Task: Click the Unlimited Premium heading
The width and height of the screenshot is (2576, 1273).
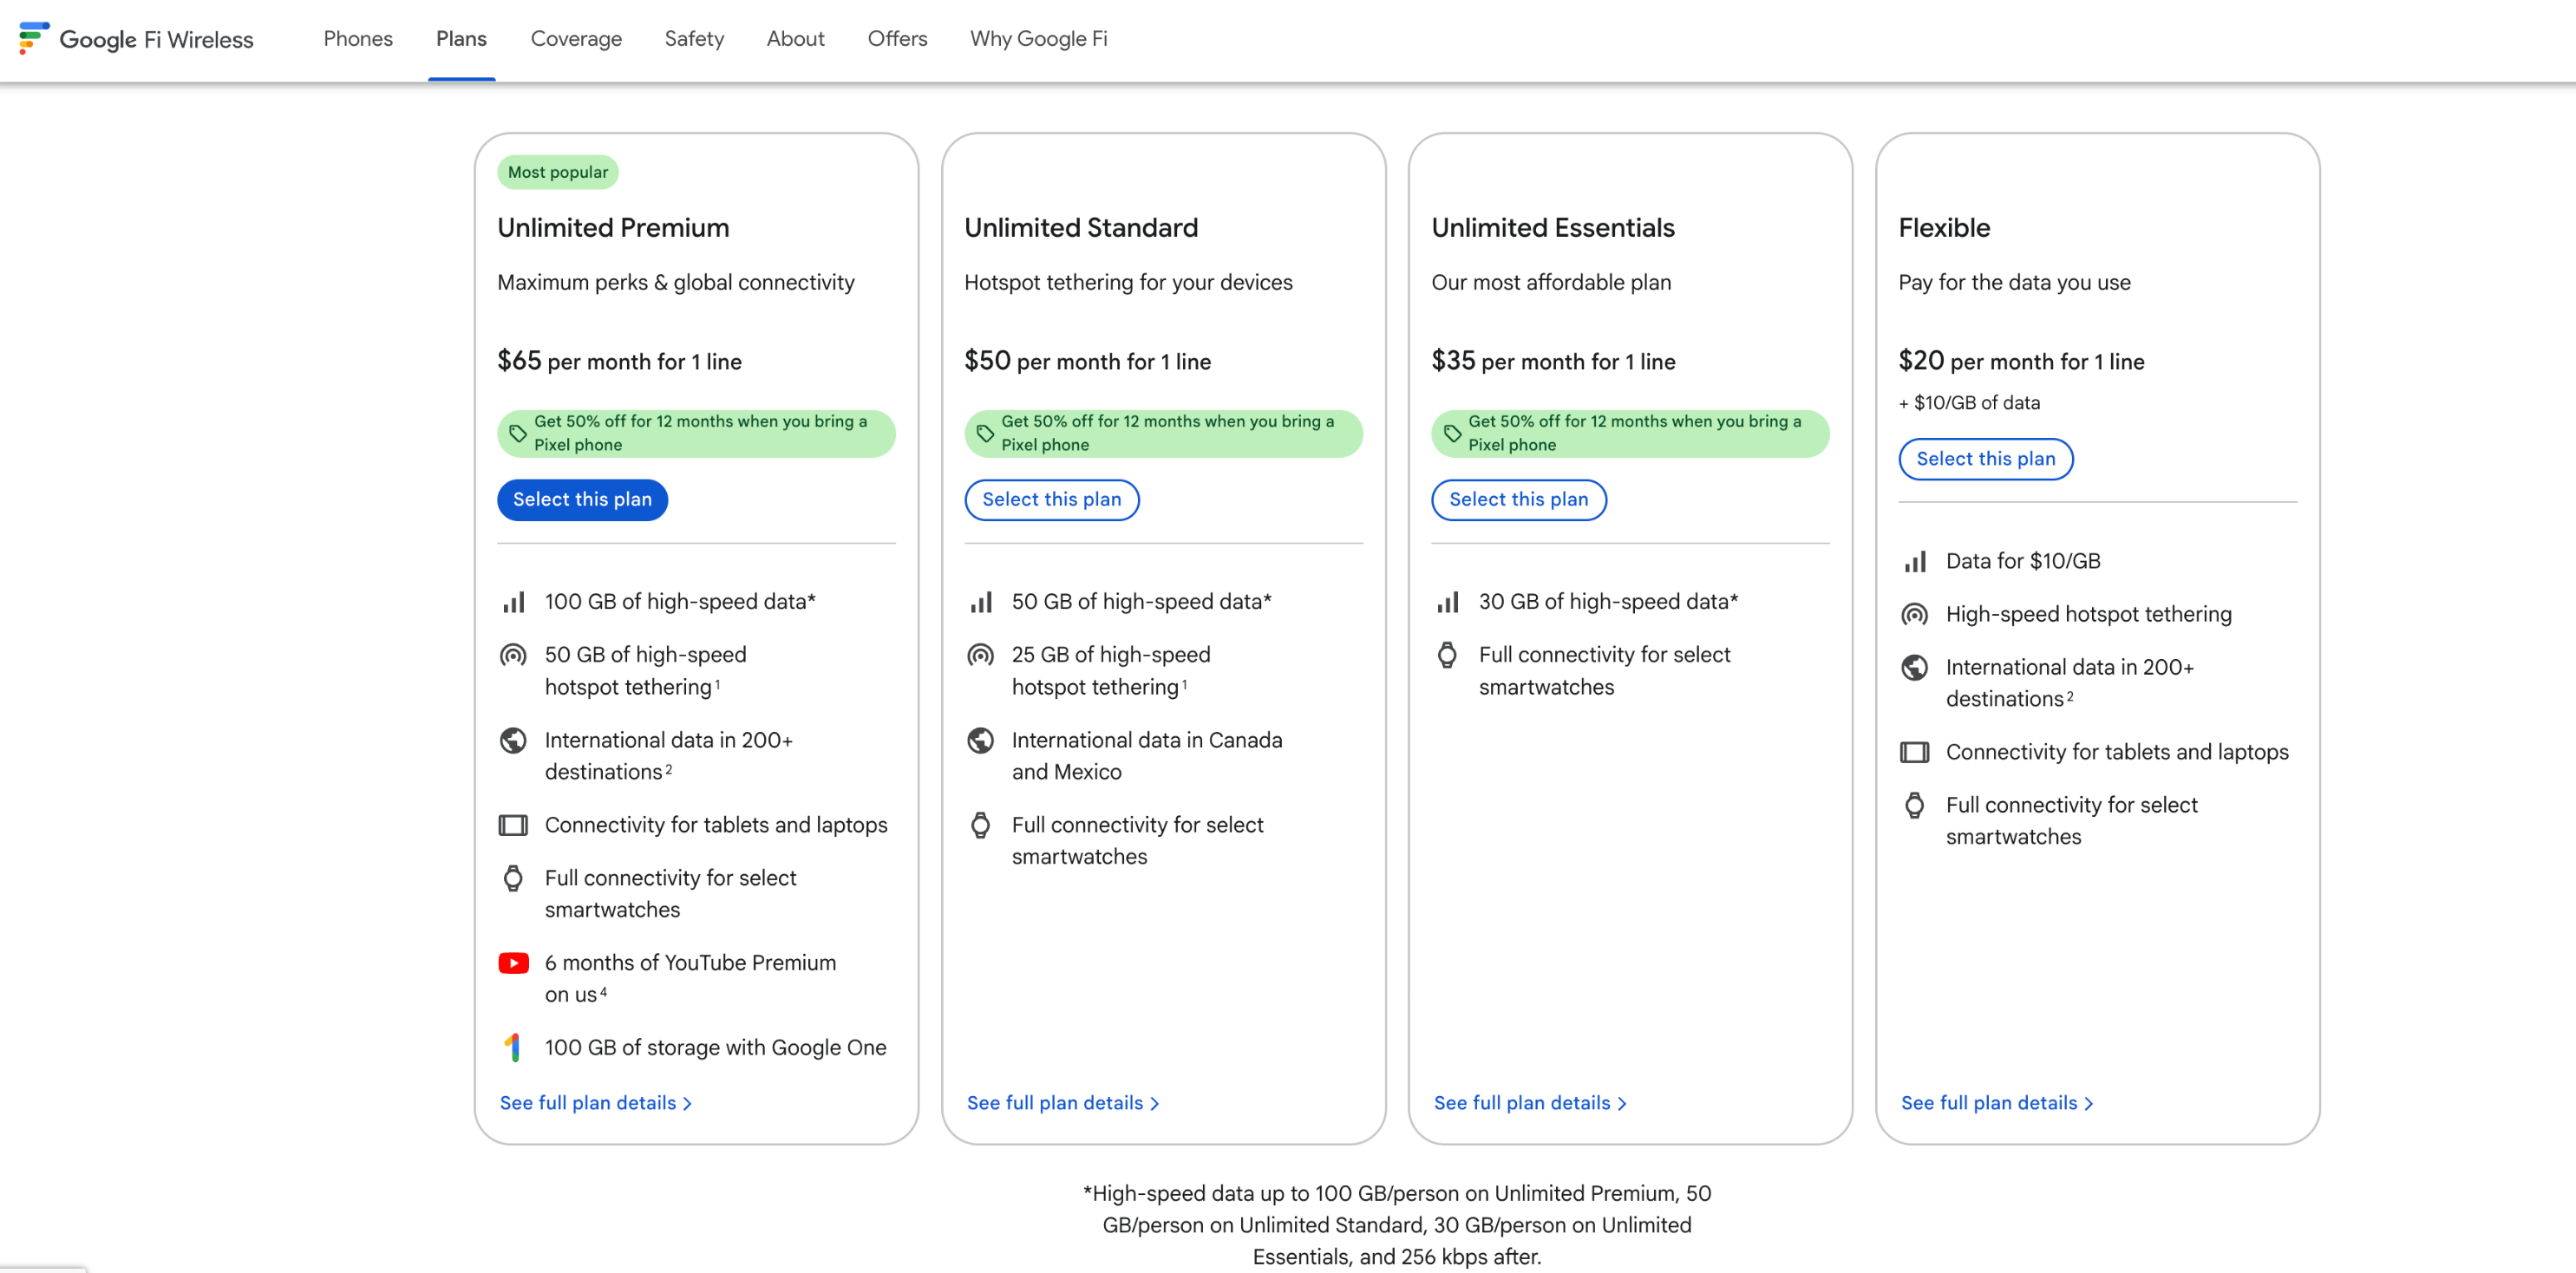Action: coord(613,228)
